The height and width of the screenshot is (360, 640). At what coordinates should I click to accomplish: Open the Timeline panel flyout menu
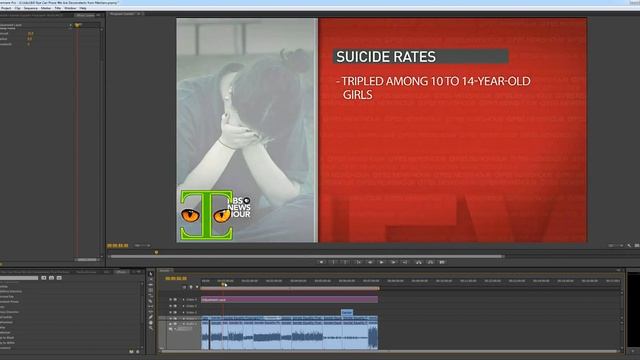[618, 270]
